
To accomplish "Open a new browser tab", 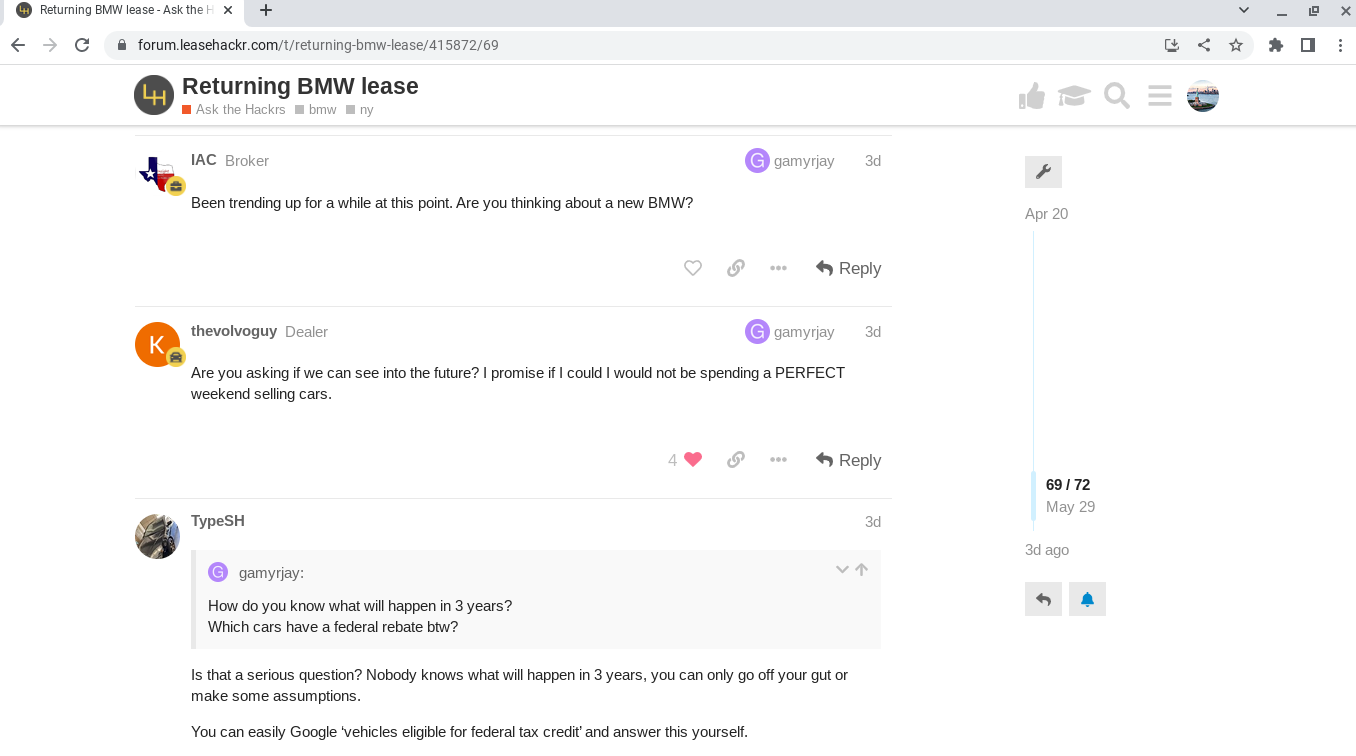I will click(x=266, y=11).
